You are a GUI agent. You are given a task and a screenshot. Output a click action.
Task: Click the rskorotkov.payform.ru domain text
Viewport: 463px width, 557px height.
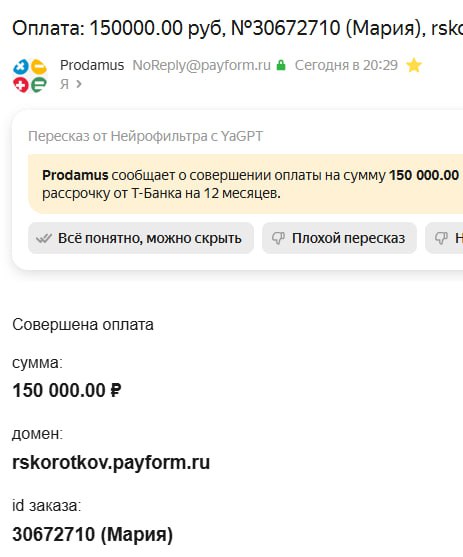pos(111,462)
